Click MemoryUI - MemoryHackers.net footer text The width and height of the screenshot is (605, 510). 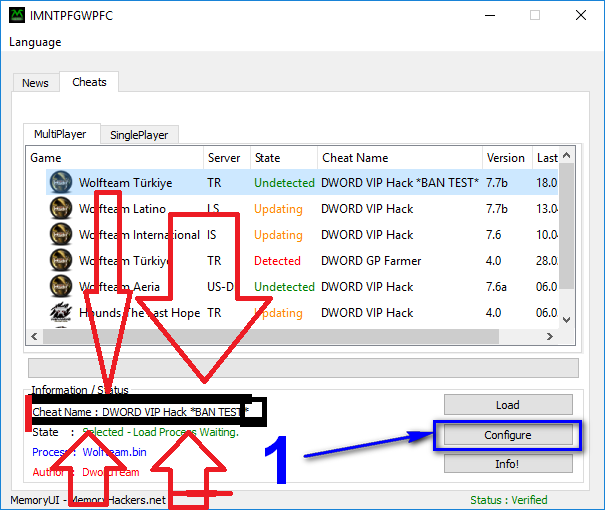tap(88, 500)
